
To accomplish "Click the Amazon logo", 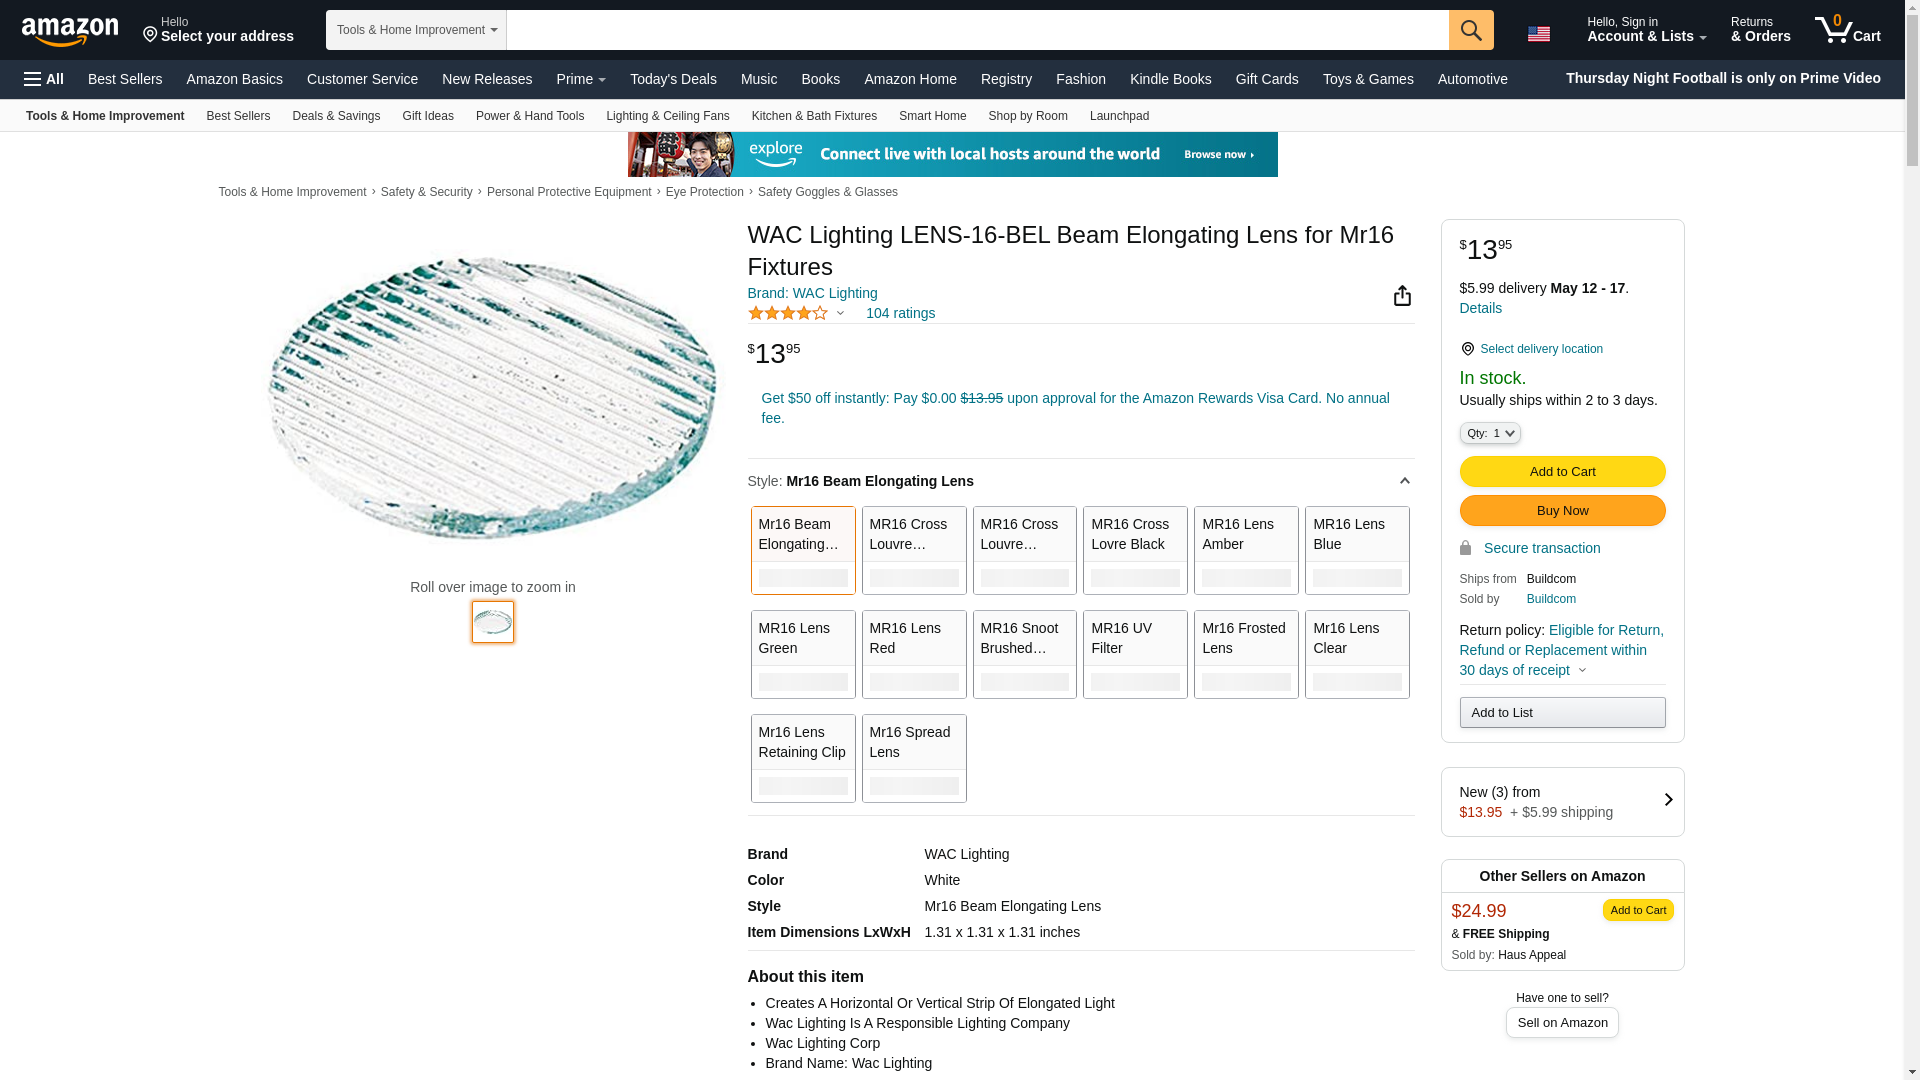I will pos(70,31).
